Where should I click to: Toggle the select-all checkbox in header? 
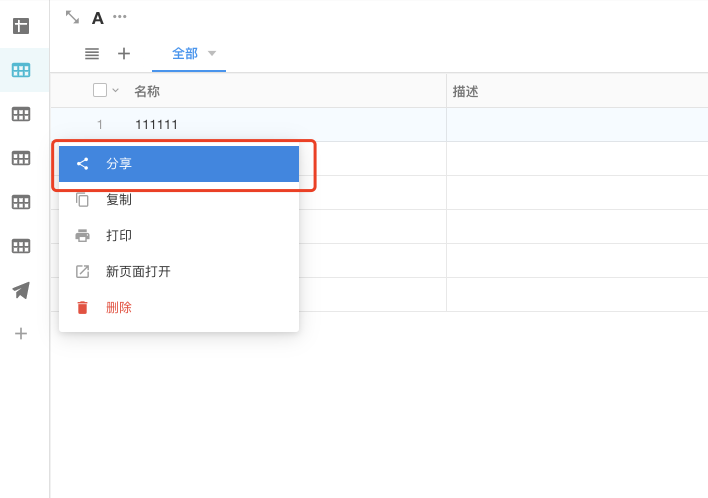(100, 90)
